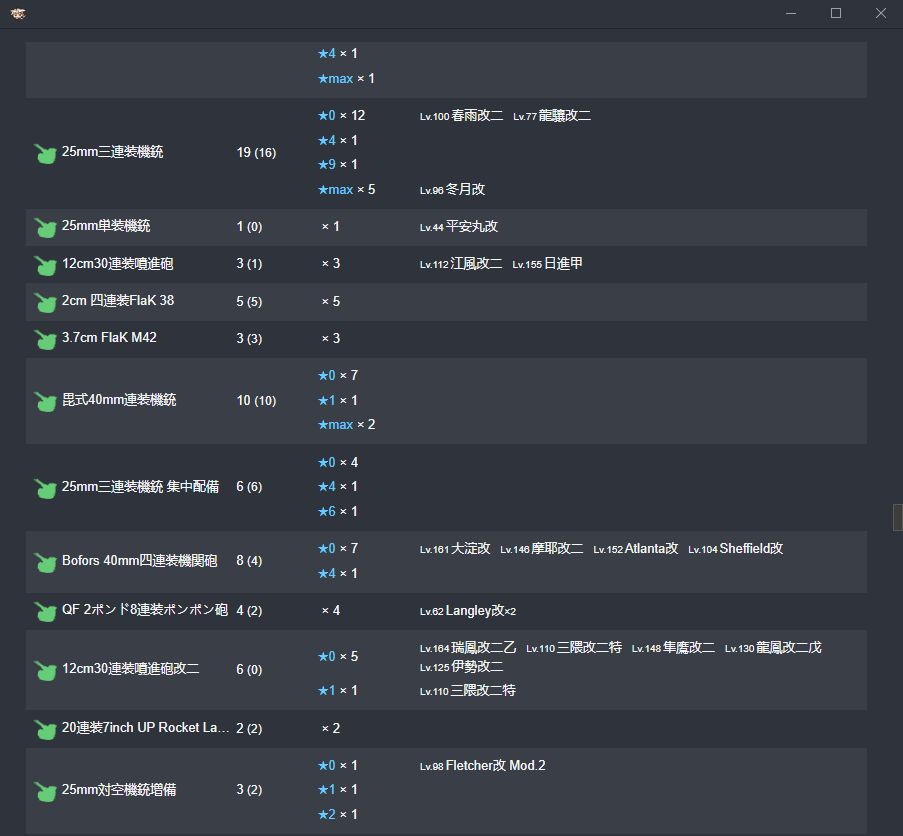Click the count 10 (10)
Screen dimensions: 903x836
(x=256, y=400)
